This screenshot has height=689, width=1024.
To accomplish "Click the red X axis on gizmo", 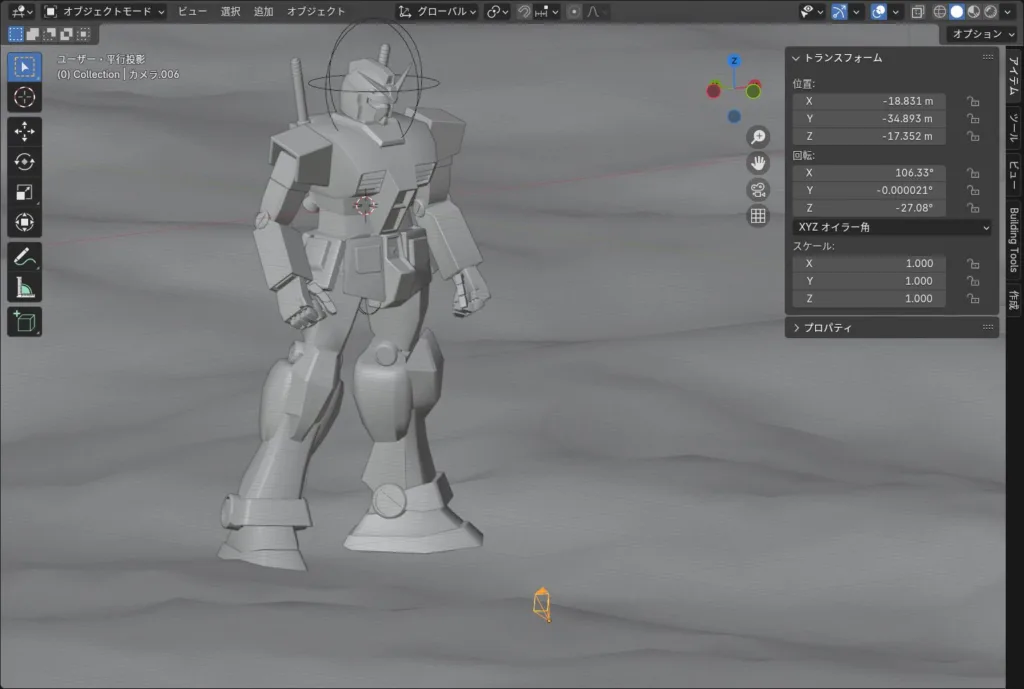I will pos(713,91).
